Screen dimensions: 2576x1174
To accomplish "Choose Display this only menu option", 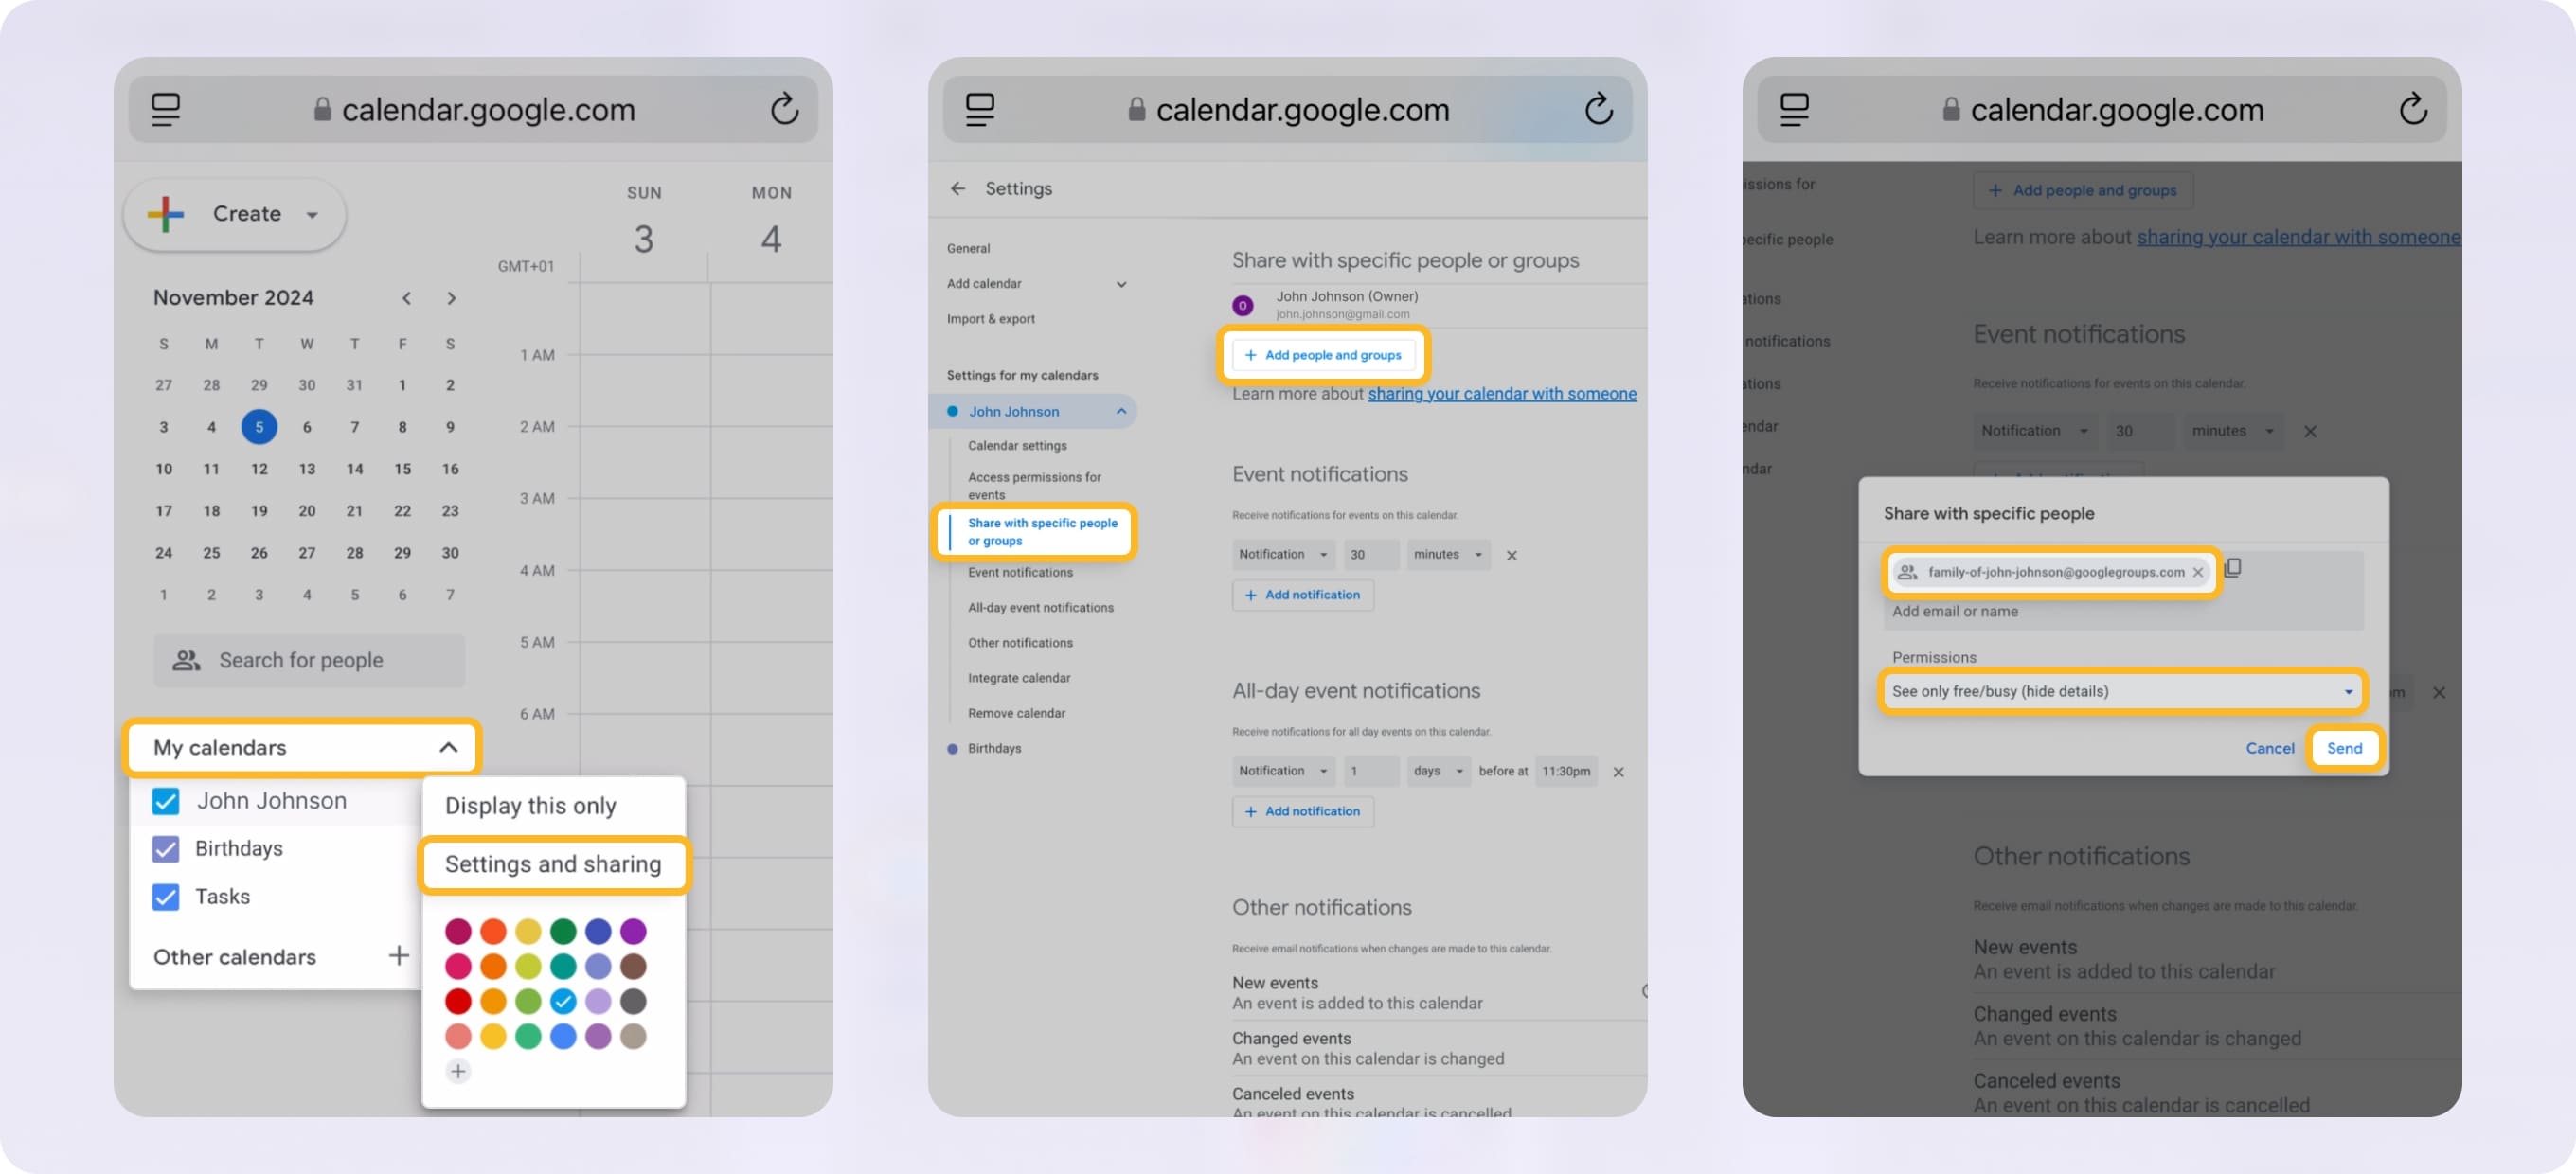I will point(530,806).
